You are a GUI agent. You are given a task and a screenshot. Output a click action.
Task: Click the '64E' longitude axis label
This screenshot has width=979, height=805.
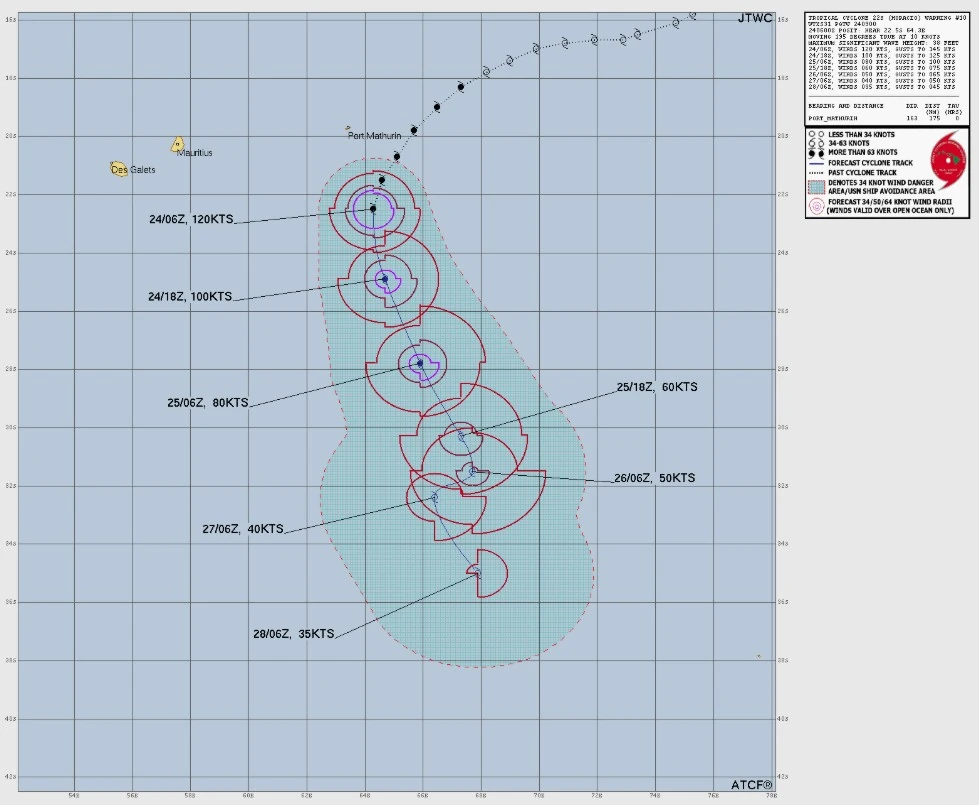(365, 796)
